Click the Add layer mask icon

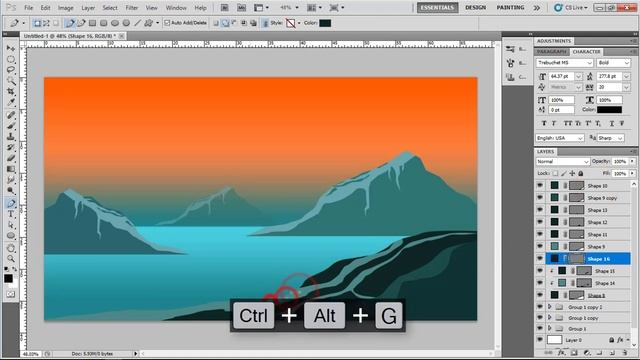tap(574, 353)
